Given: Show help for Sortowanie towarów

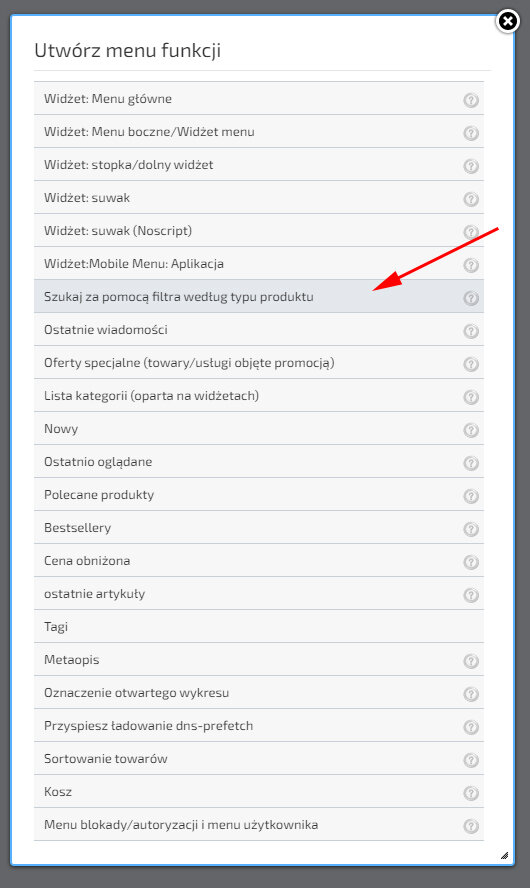Looking at the screenshot, I should [x=471, y=761].
